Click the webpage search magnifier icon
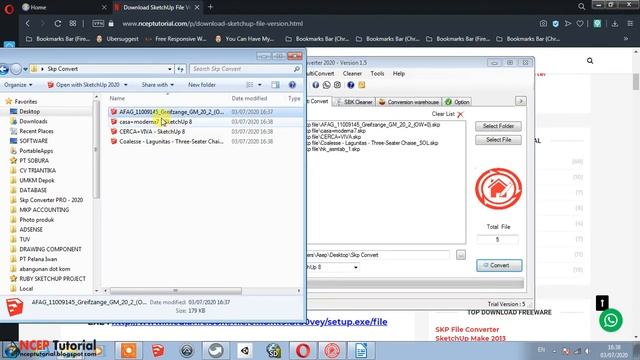The image size is (640, 360). pyautogui.click(x=590, y=61)
